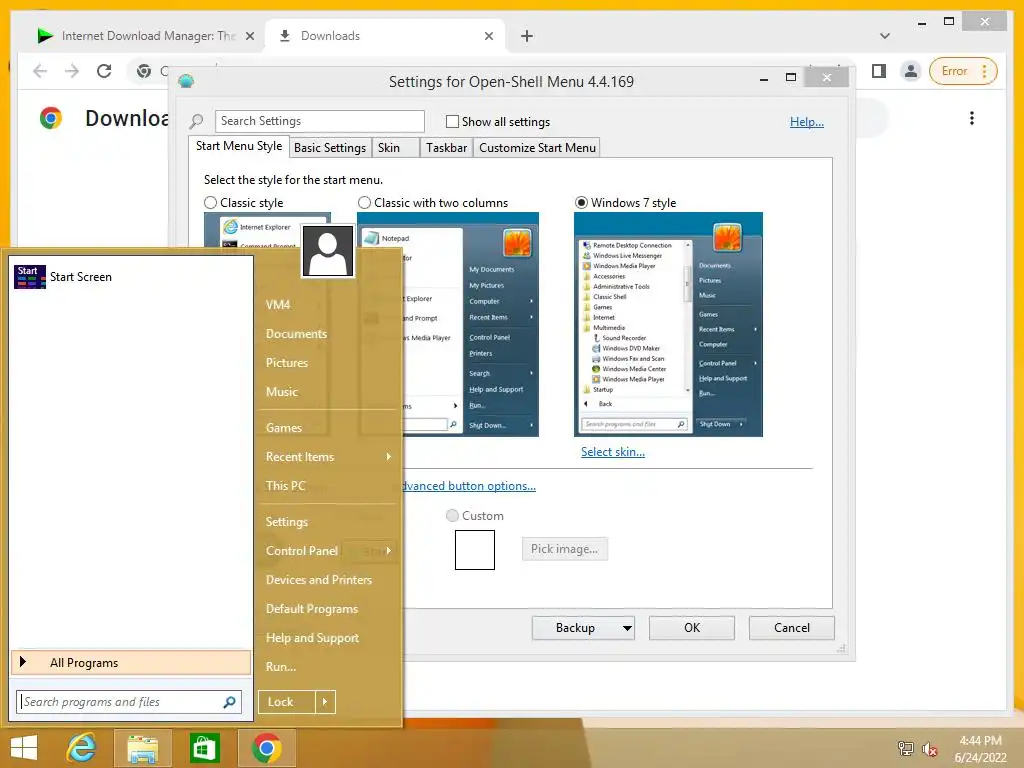Viewport: 1024px width, 768px height.
Task: Open the Downloads page three-dot menu
Action: click(972, 118)
